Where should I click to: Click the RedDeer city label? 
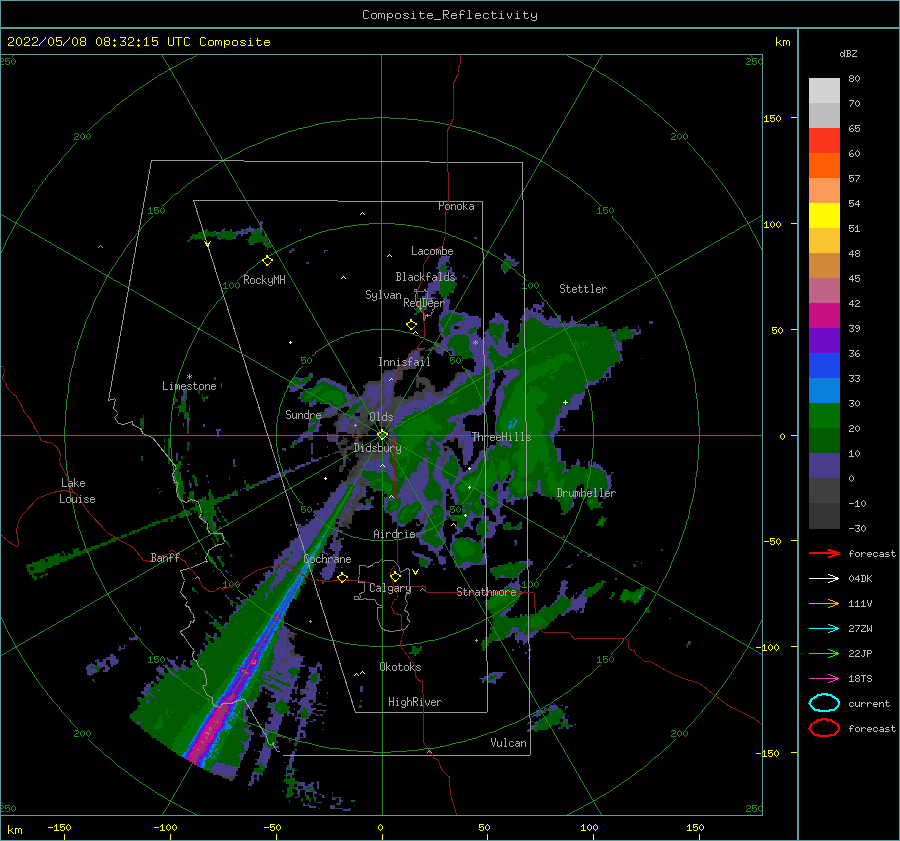coord(424,303)
